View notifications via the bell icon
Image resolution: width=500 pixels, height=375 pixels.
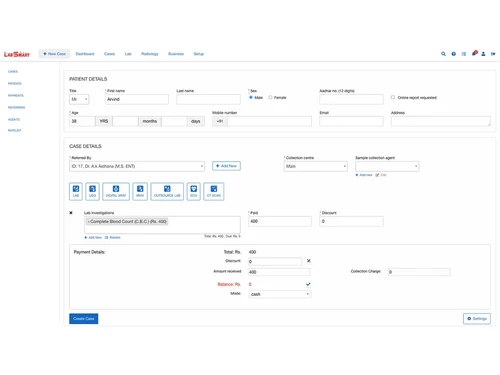tap(474, 53)
